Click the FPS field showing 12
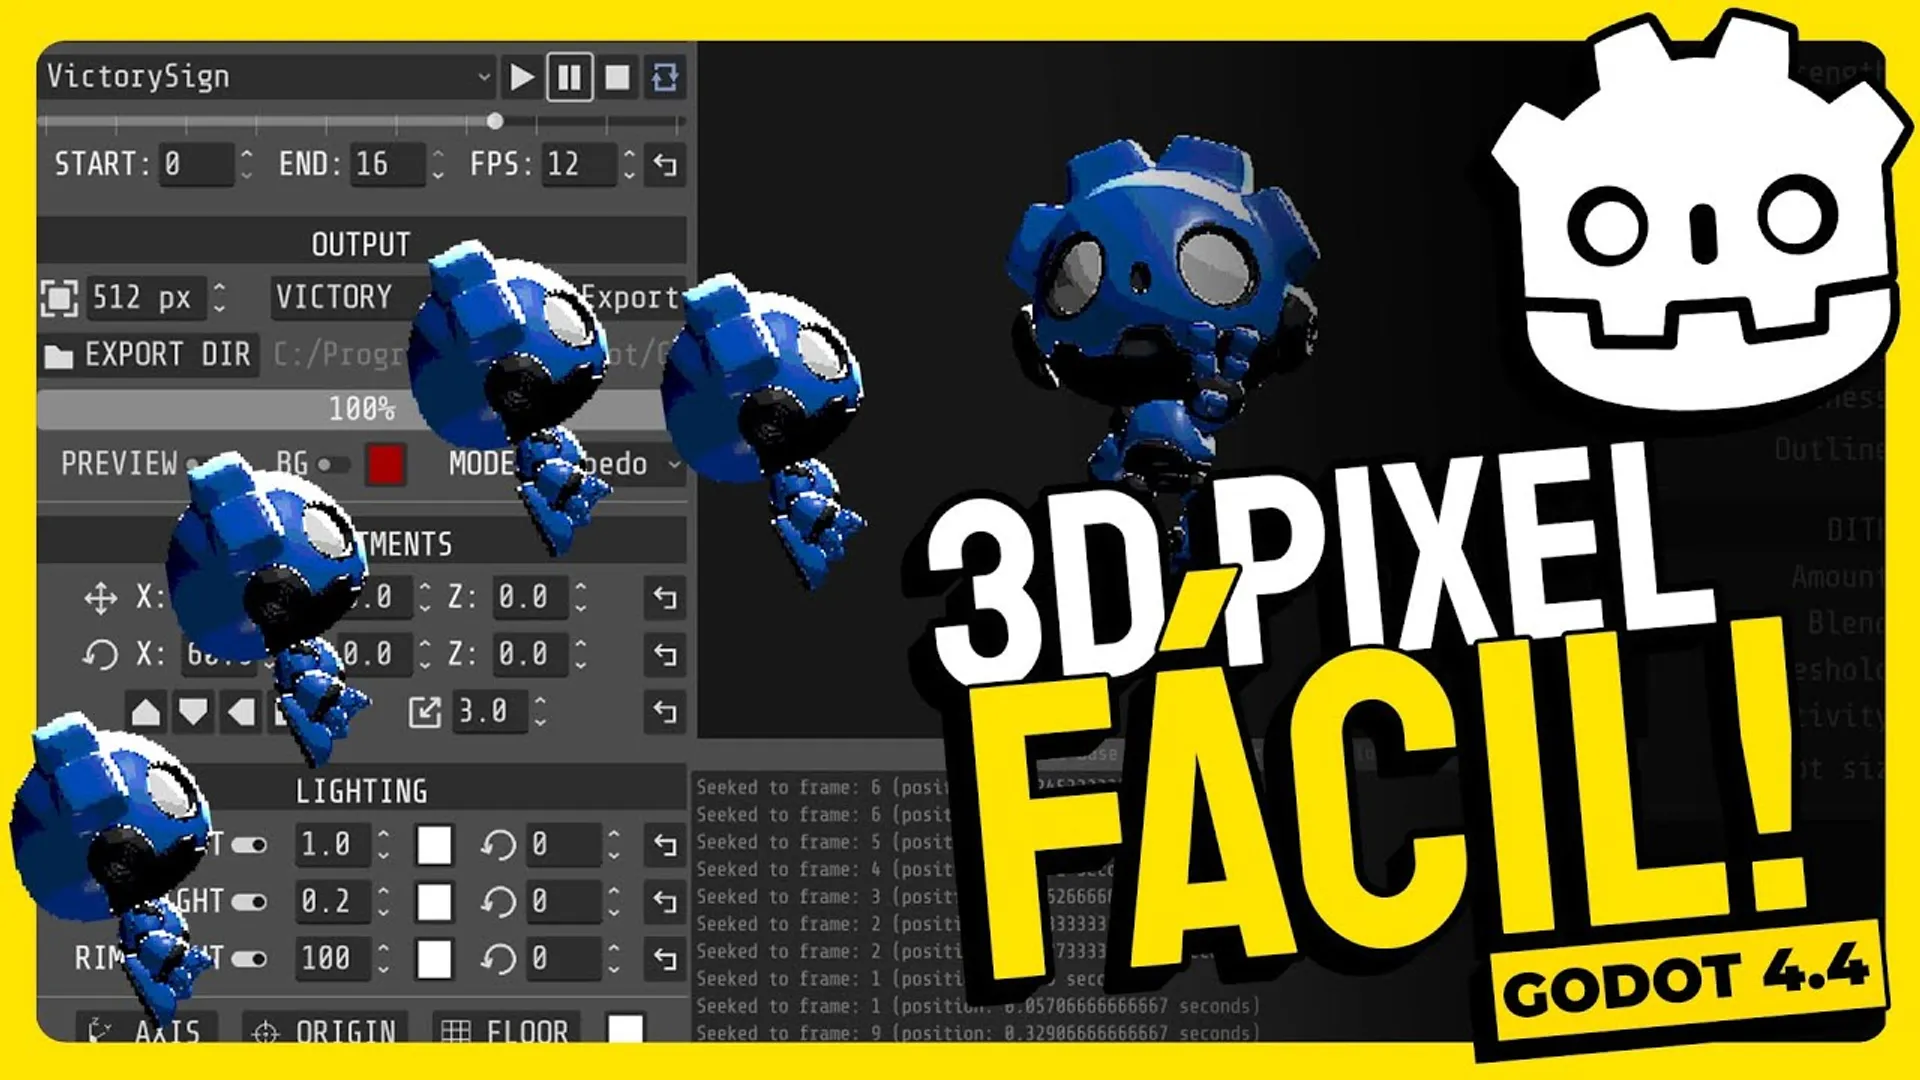 point(578,164)
